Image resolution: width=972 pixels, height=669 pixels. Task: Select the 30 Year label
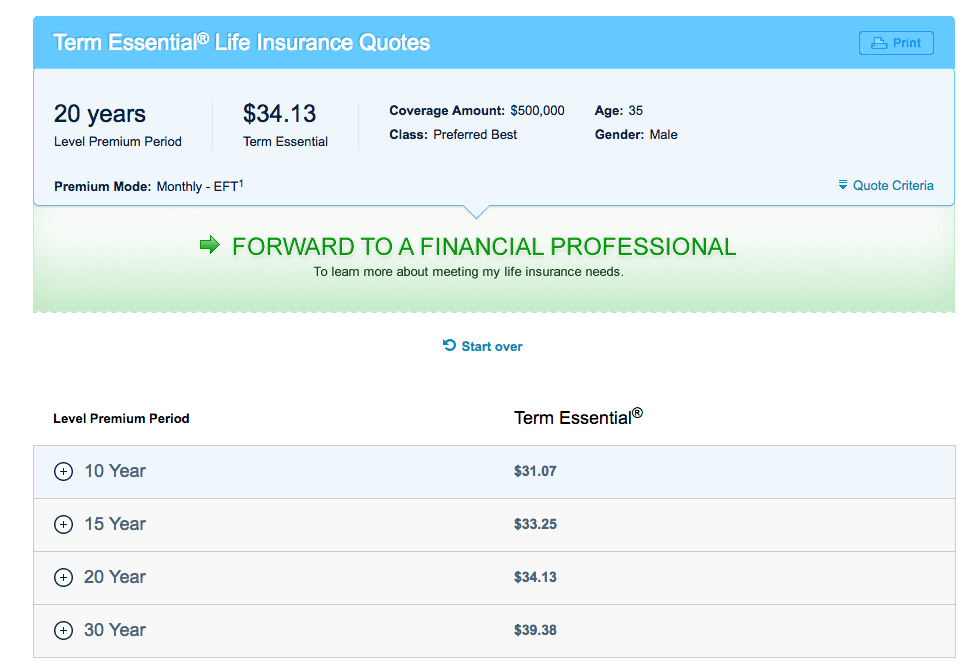click(115, 630)
